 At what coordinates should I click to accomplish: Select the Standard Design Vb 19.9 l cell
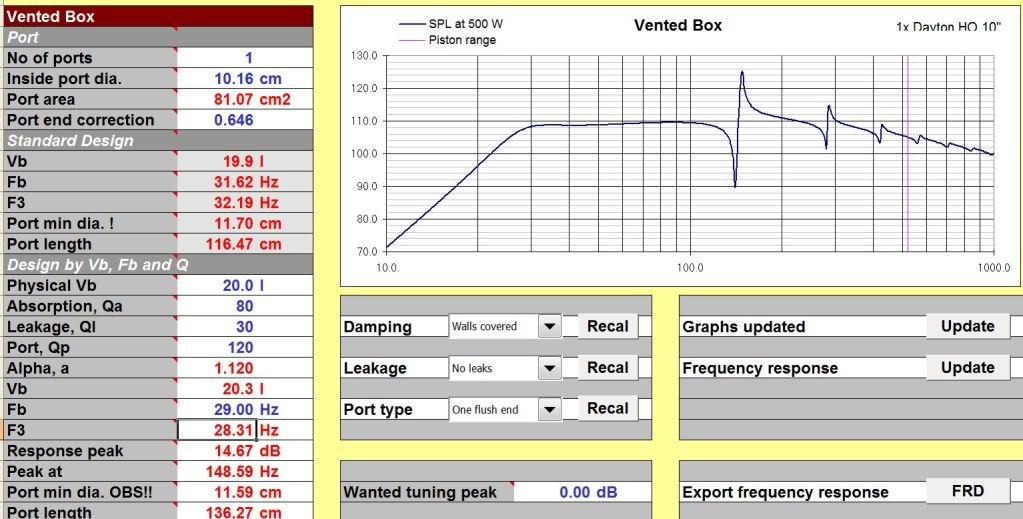[245, 161]
